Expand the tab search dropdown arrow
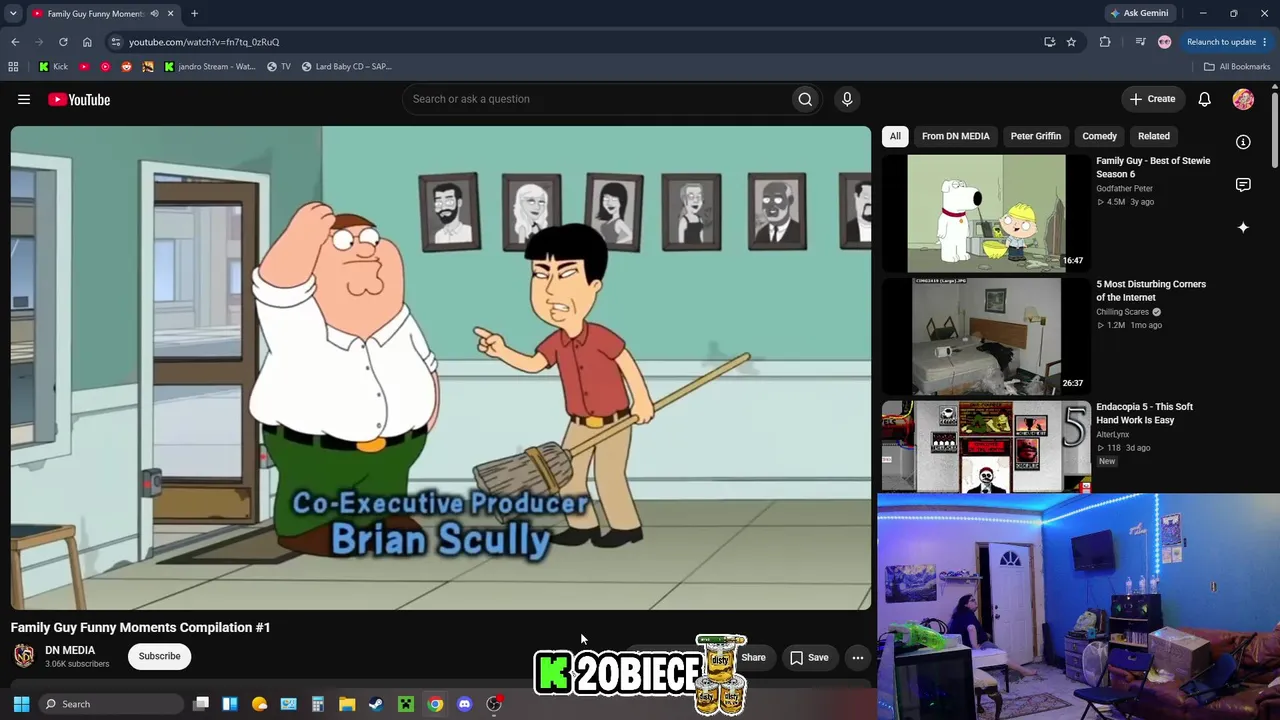Viewport: 1280px width, 720px height. click(x=13, y=14)
